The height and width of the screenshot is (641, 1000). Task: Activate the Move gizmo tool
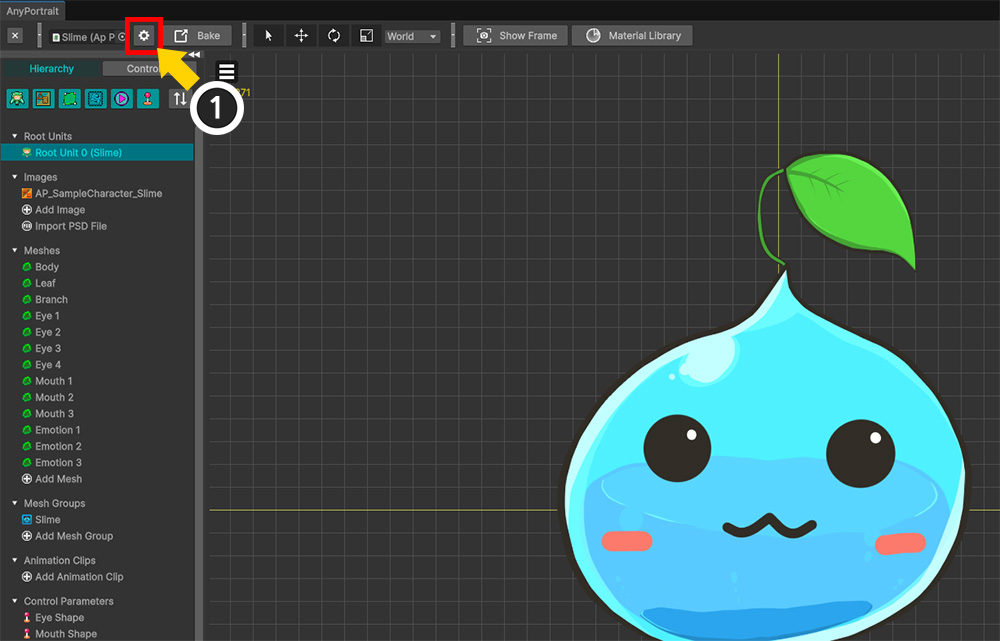[x=301, y=36]
